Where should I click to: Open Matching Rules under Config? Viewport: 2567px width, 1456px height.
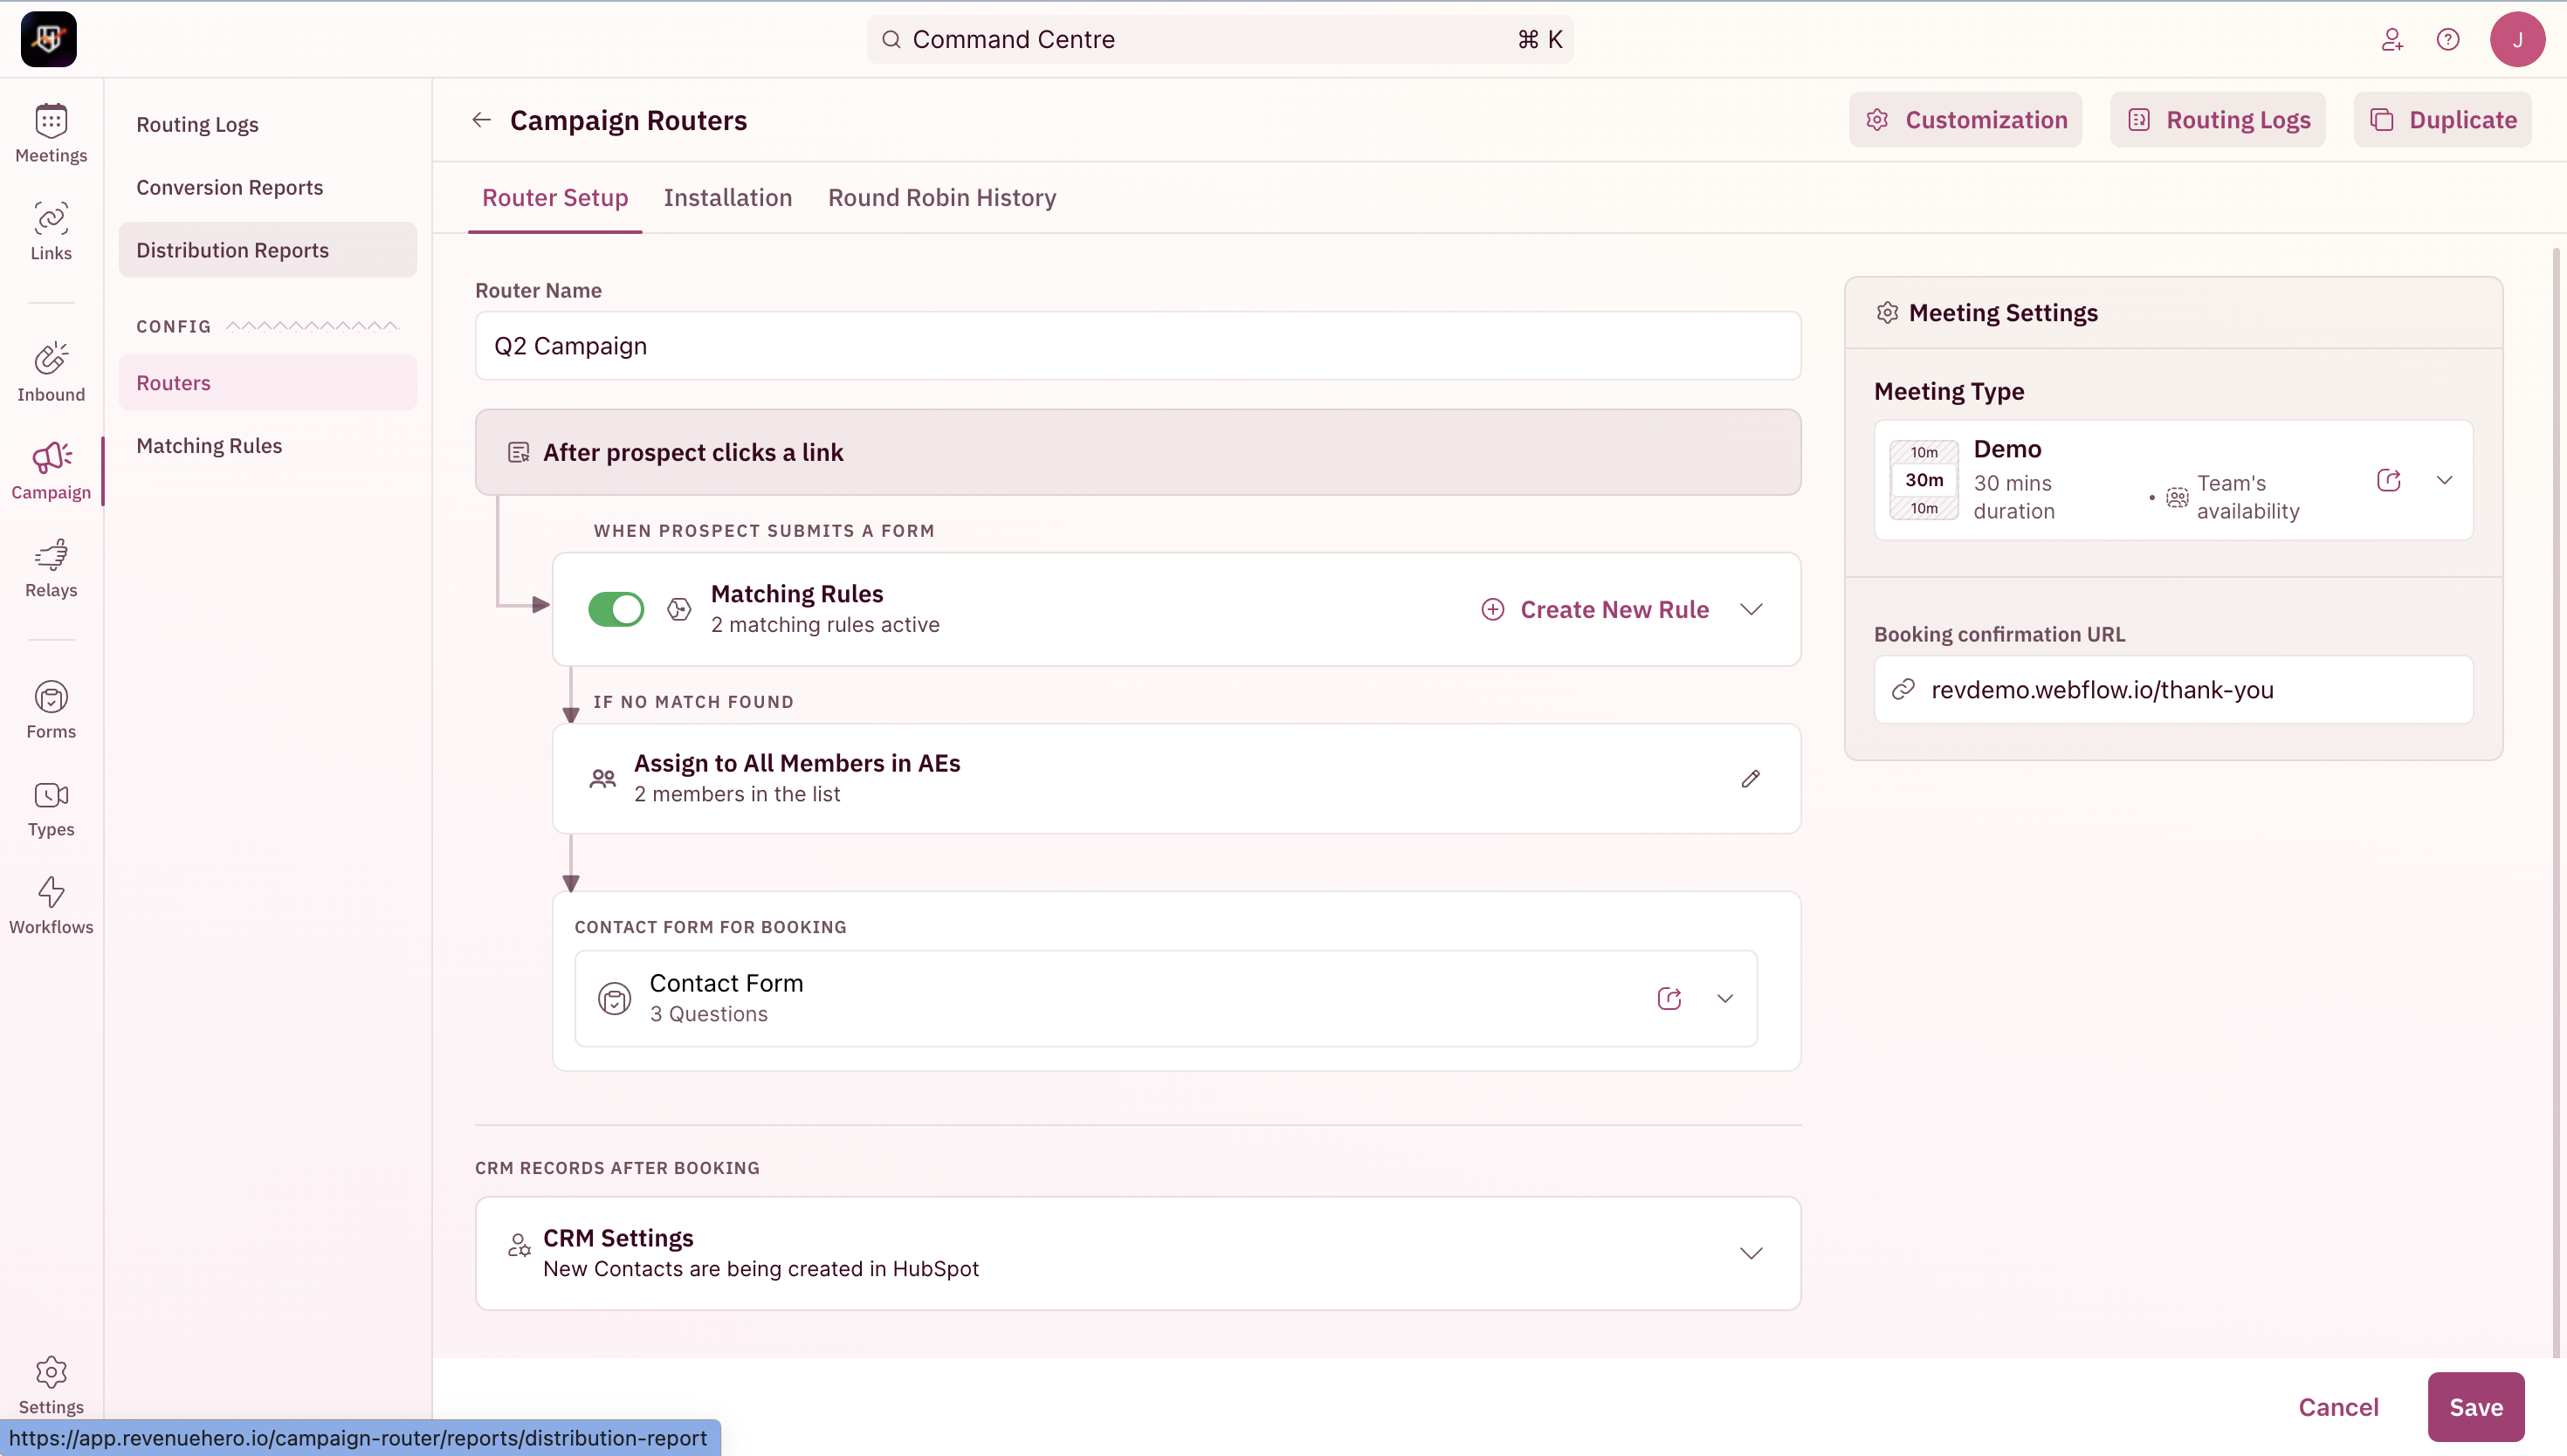209,446
